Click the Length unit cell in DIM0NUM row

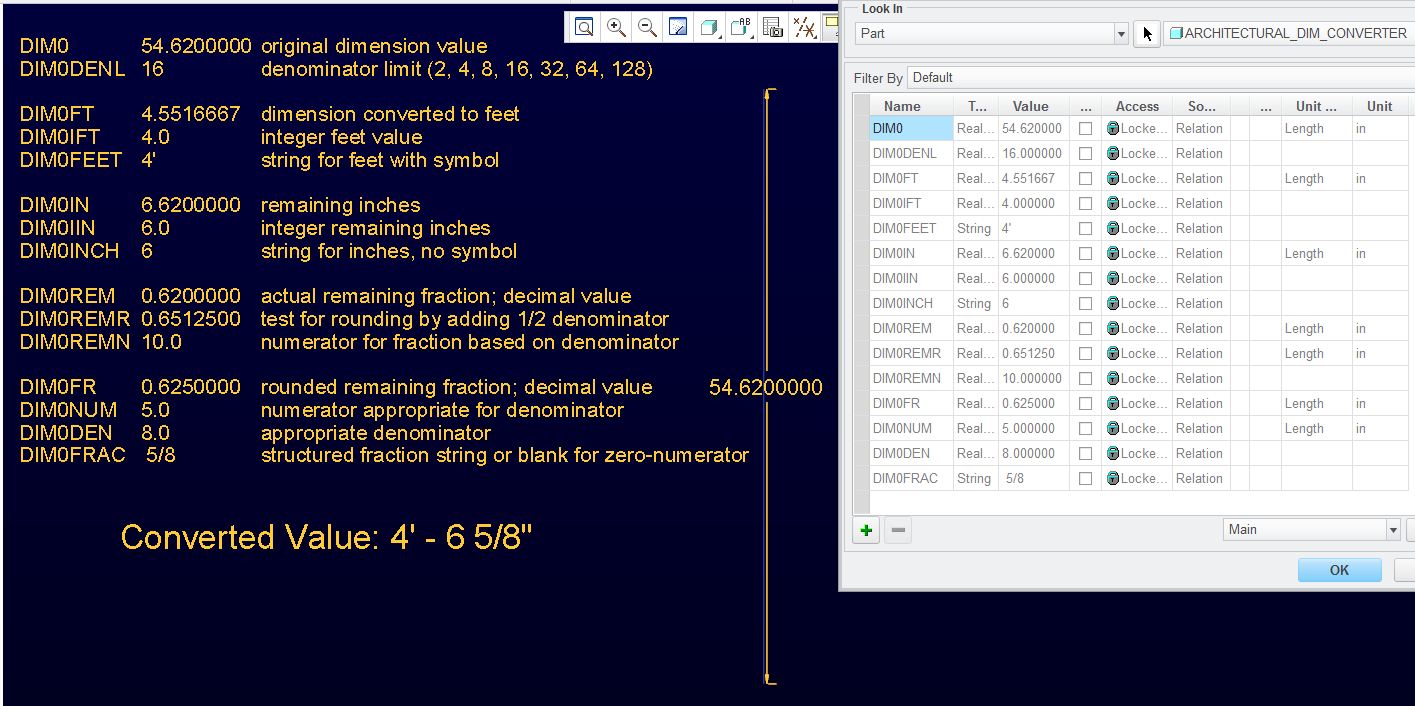(x=1317, y=428)
